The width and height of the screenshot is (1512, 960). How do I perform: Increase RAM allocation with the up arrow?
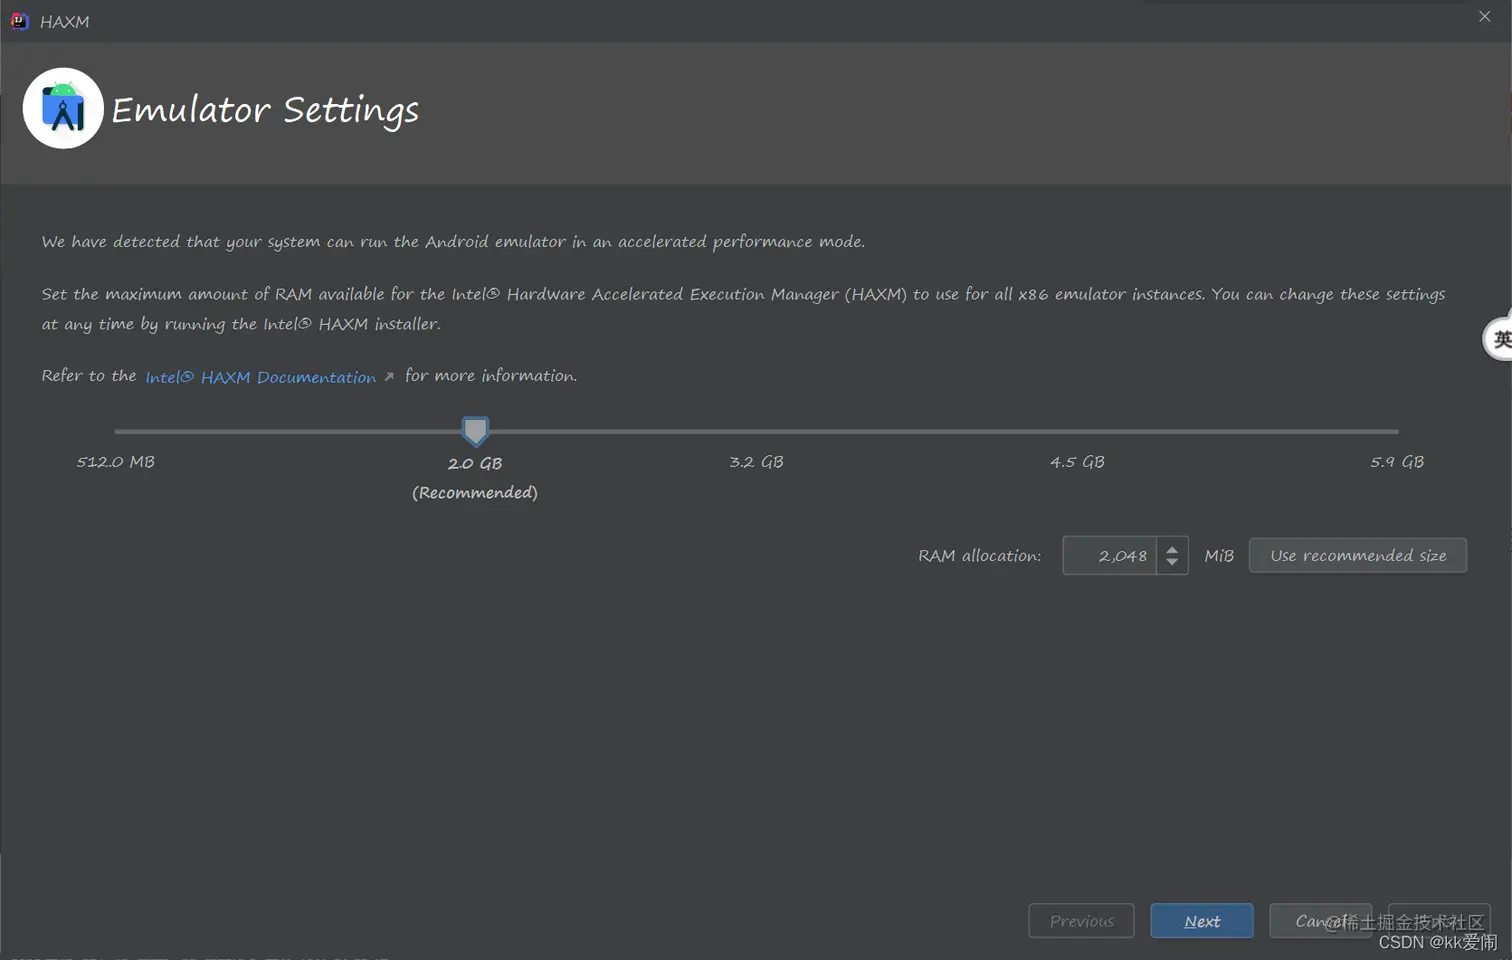(x=1172, y=548)
